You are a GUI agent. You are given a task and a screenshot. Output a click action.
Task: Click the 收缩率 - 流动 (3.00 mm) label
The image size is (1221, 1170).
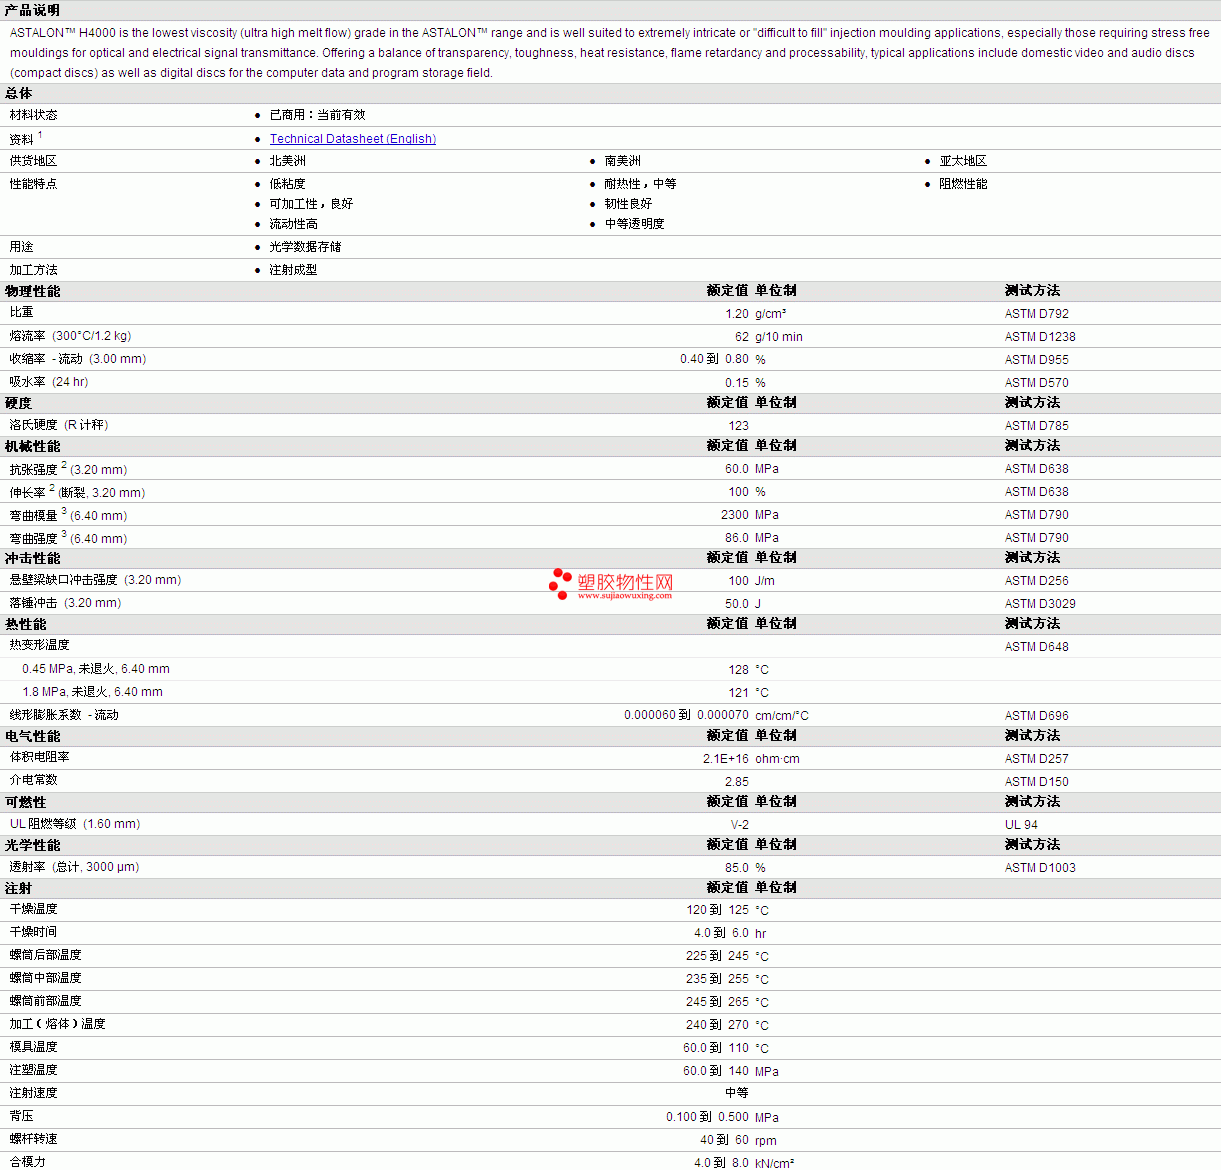(77, 359)
